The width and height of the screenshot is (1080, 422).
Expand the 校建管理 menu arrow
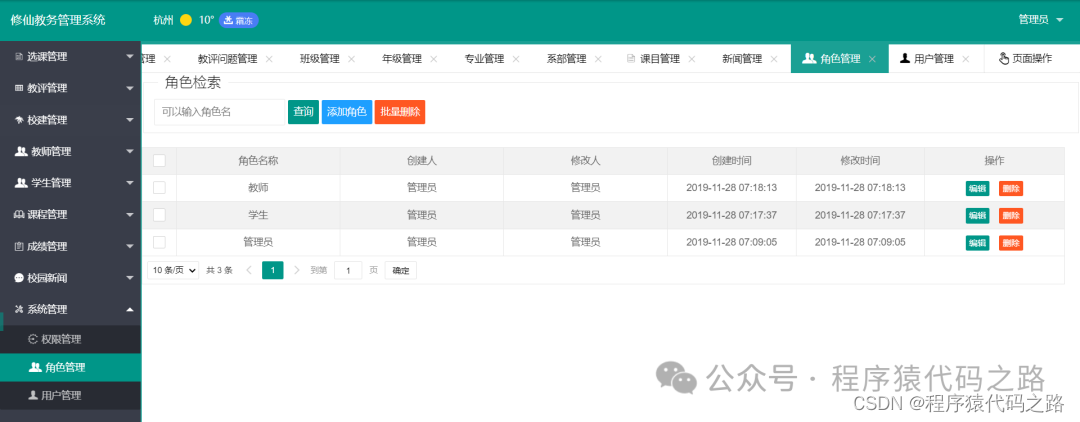pos(130,120)
